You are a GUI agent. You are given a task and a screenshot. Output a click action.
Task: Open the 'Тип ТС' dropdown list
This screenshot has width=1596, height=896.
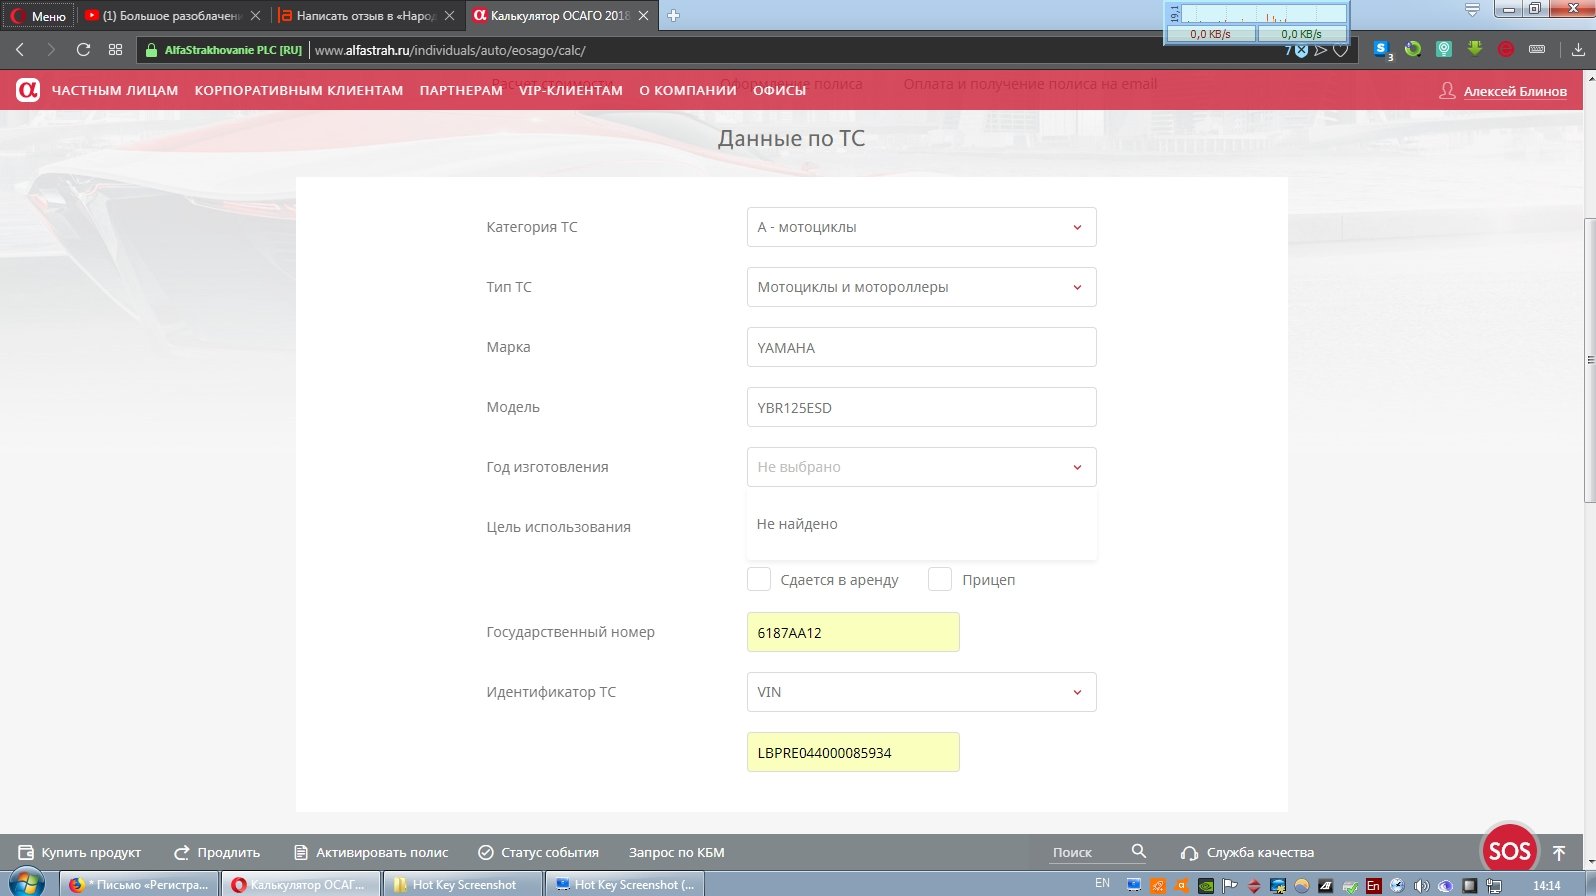921,287
